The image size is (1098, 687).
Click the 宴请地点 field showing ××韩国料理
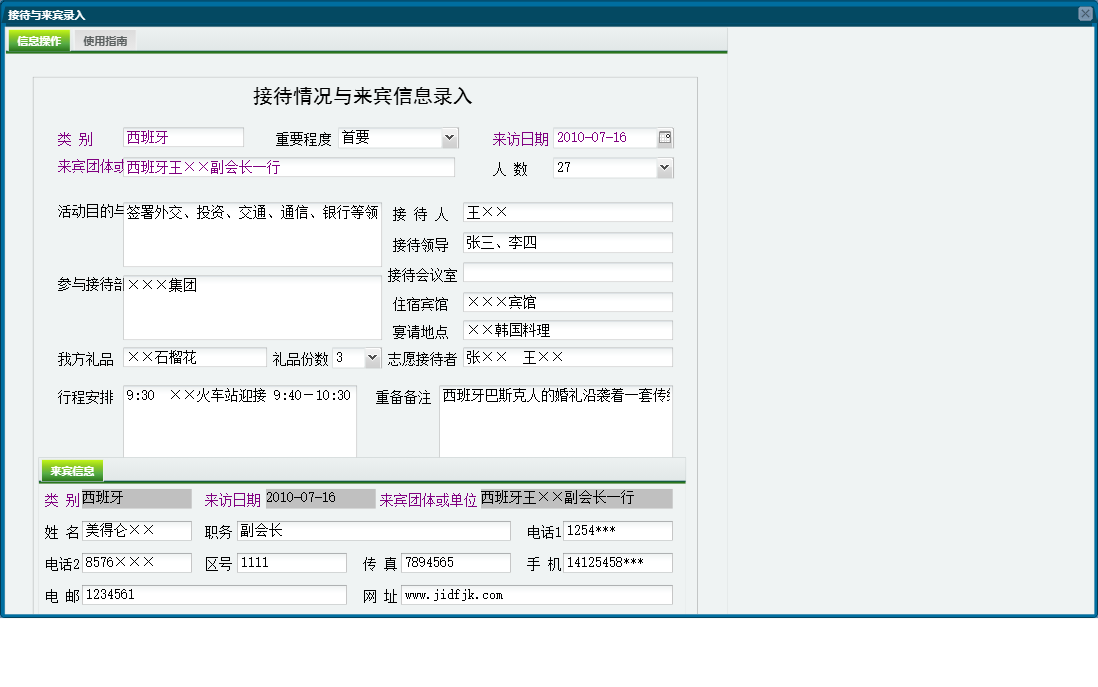pos(567,330)
